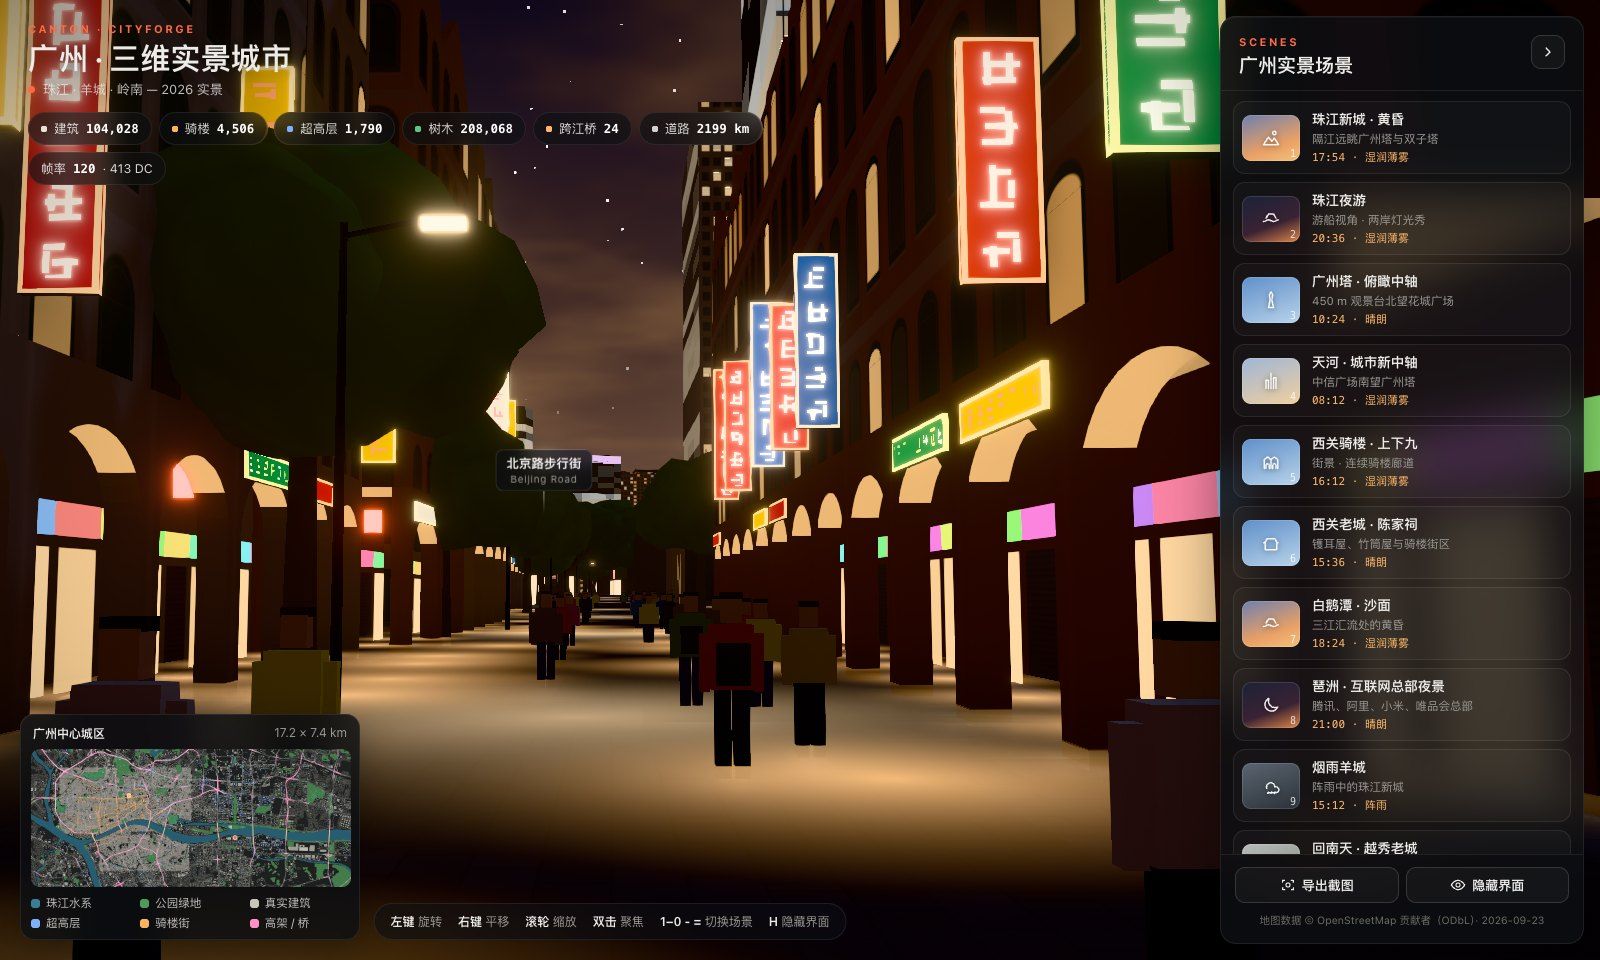Image resolution: width=1600 pixels, height=960 pixels.
Task: Click the OpenStreetMap attribution text
Action: tap(1401, 920)
